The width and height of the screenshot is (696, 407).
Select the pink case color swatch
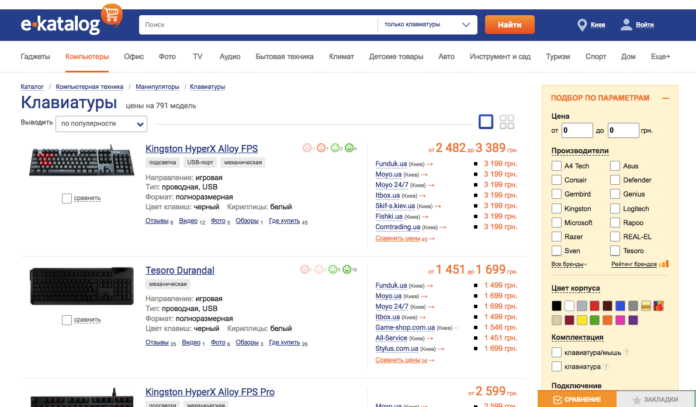621,320
